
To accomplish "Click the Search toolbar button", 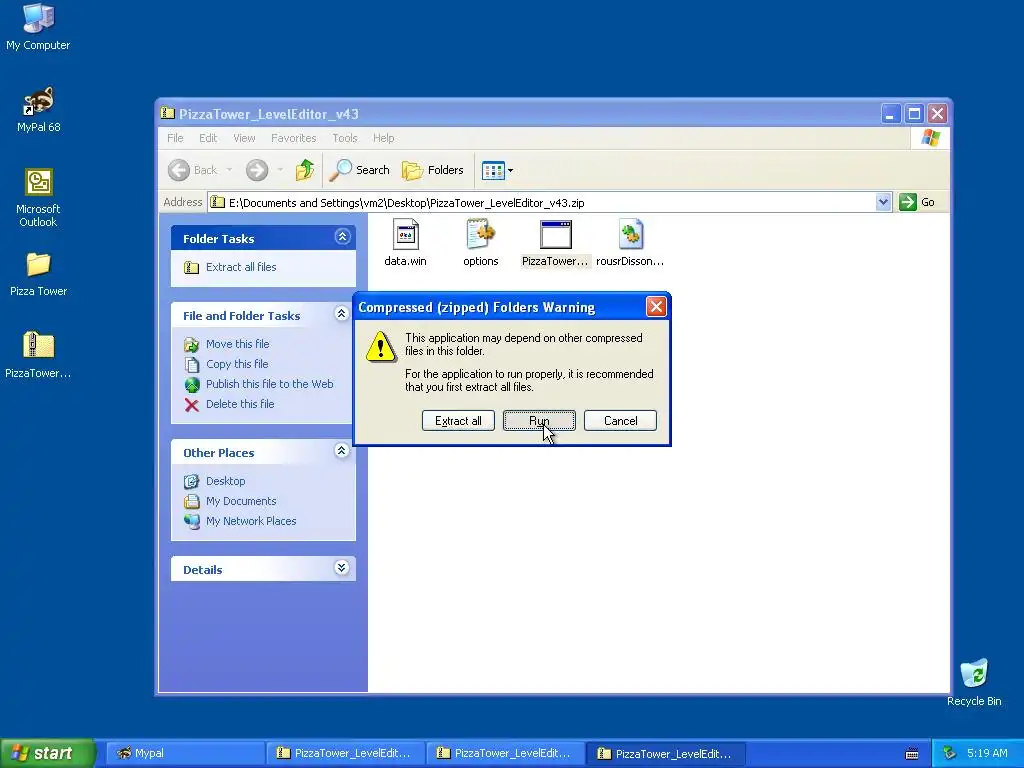I will click(x=360, y=170).
